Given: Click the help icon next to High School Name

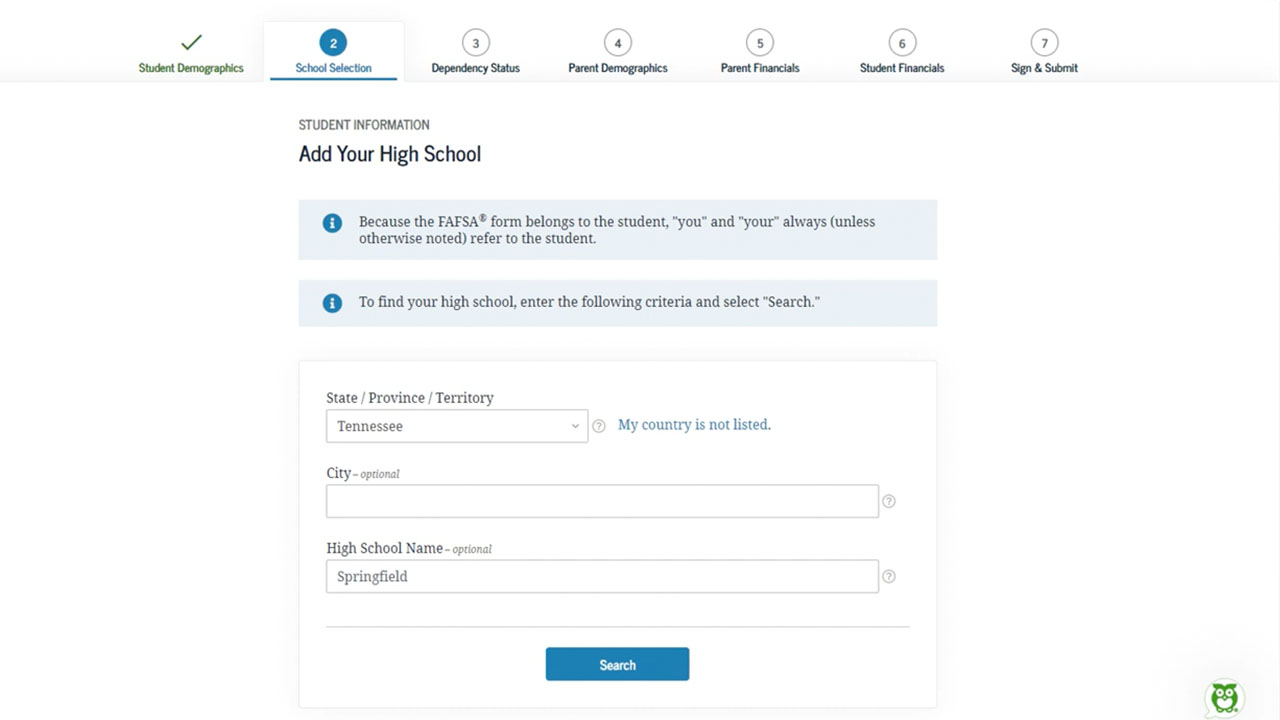Looking at the screenshot, I should point(888,576).
